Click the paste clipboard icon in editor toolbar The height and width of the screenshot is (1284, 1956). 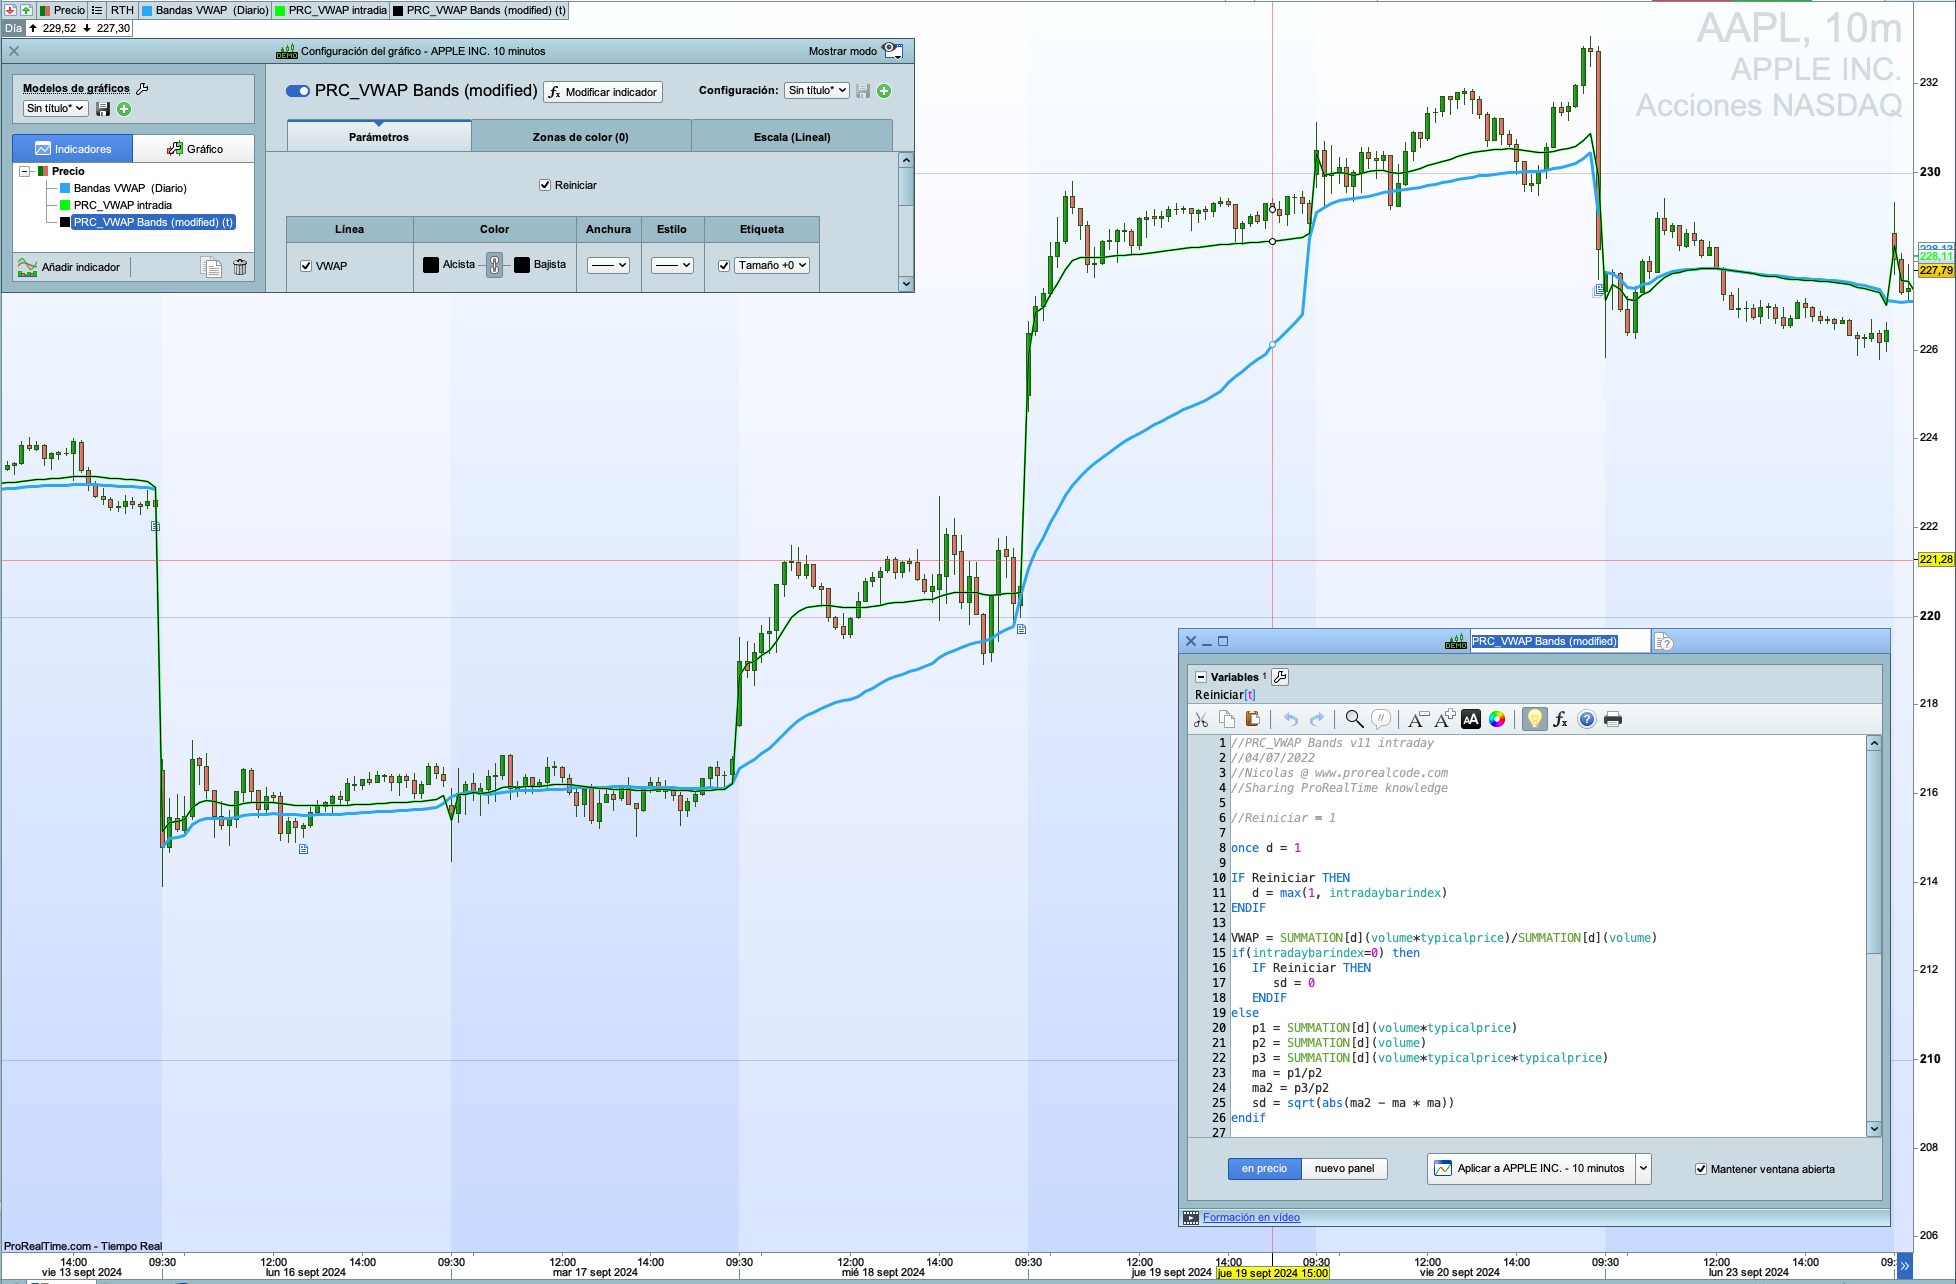pos(1252,719)
